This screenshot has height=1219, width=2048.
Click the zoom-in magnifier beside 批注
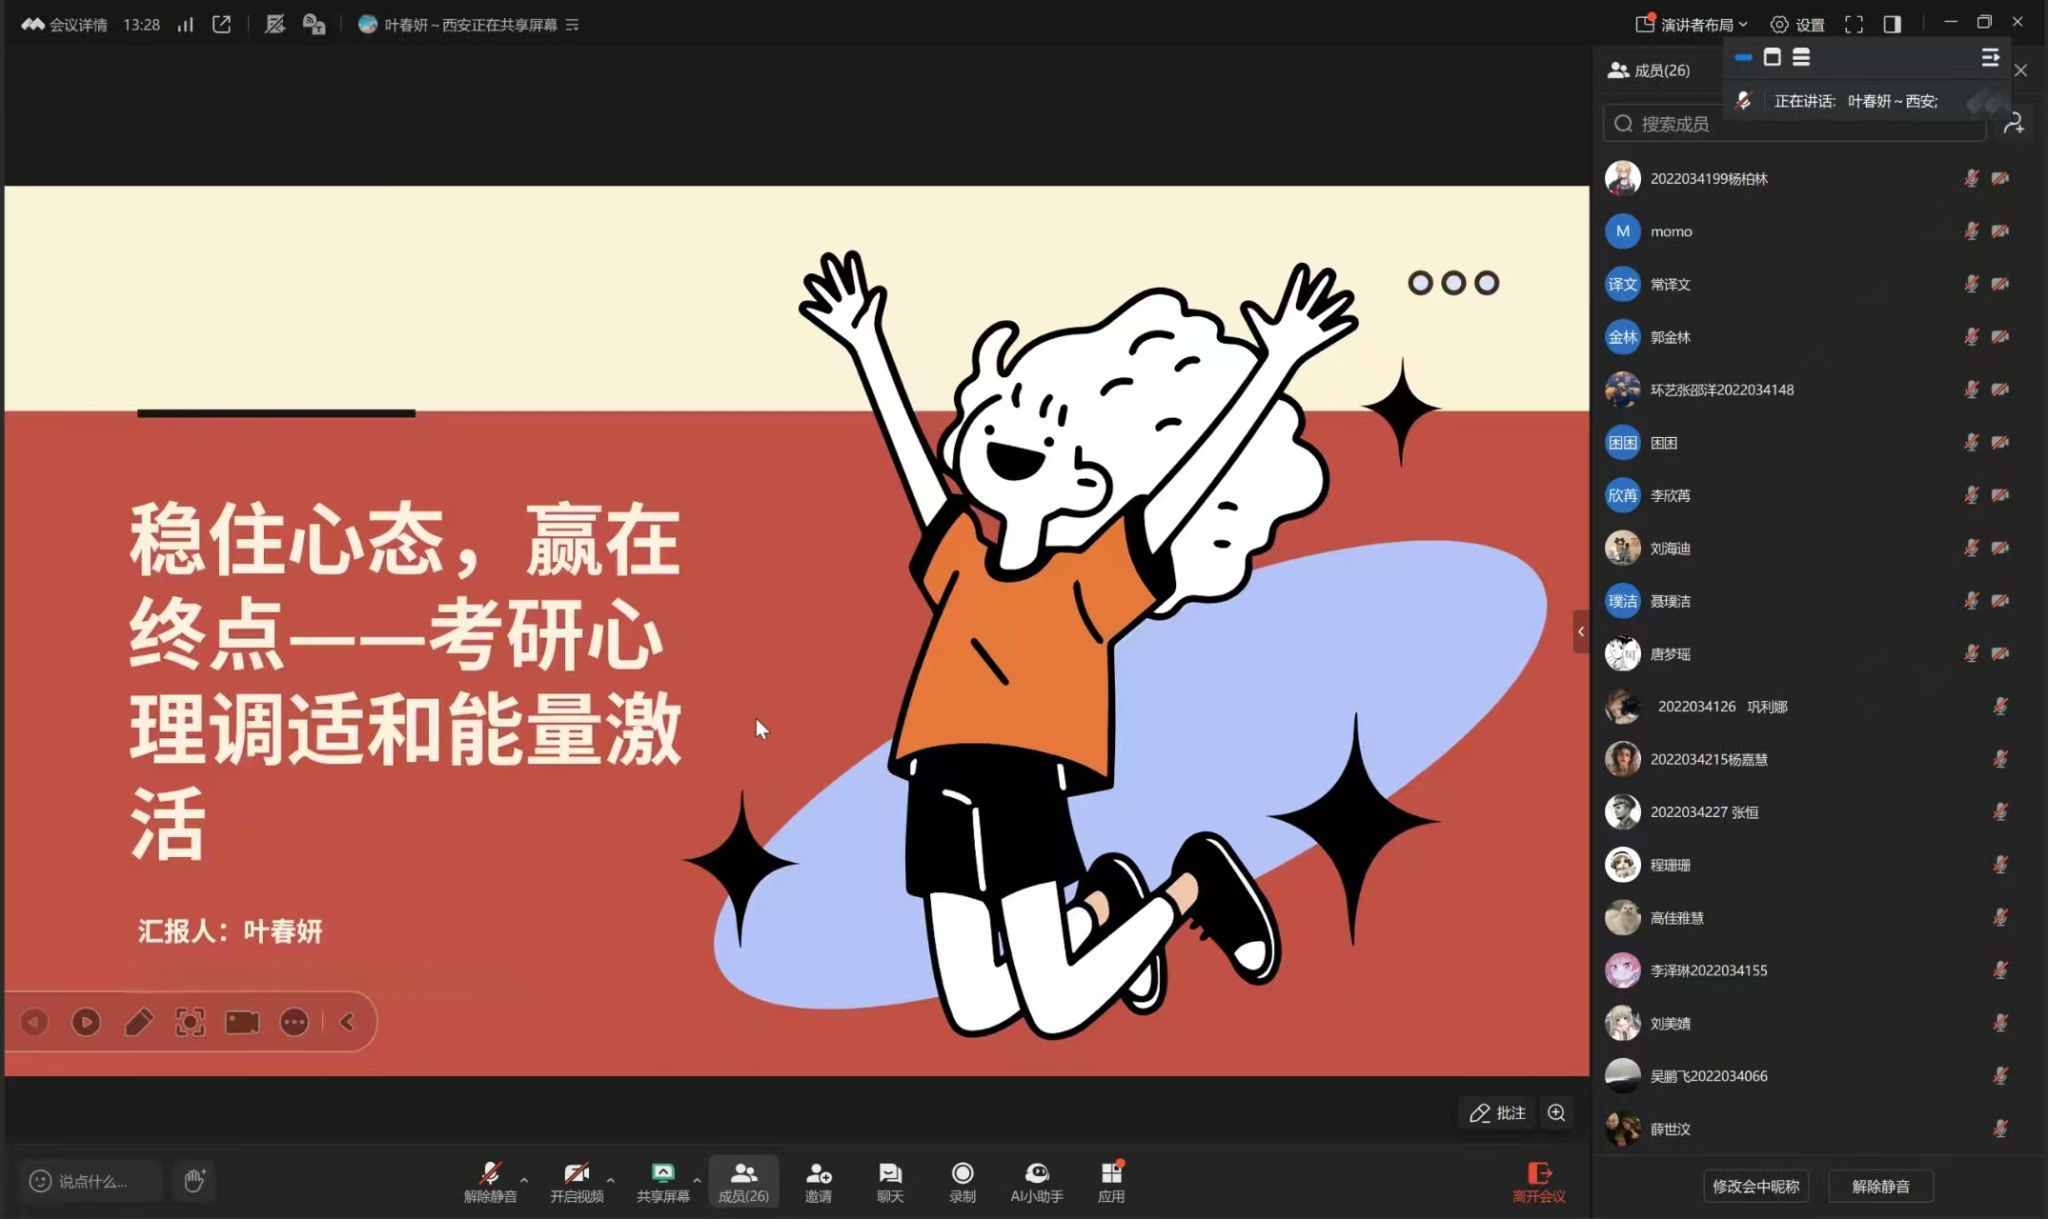pos(1556,1113)
